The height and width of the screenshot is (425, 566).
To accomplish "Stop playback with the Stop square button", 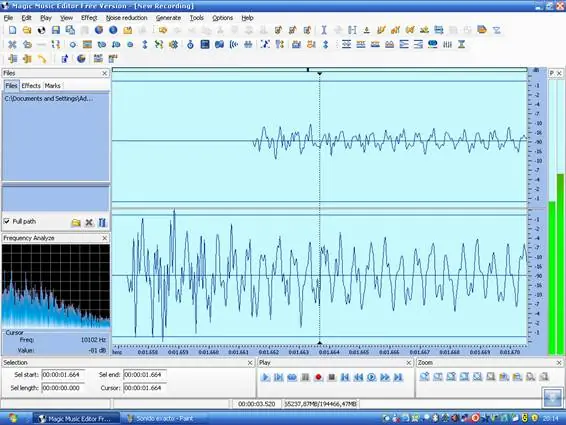I will [x=332, y=377].
